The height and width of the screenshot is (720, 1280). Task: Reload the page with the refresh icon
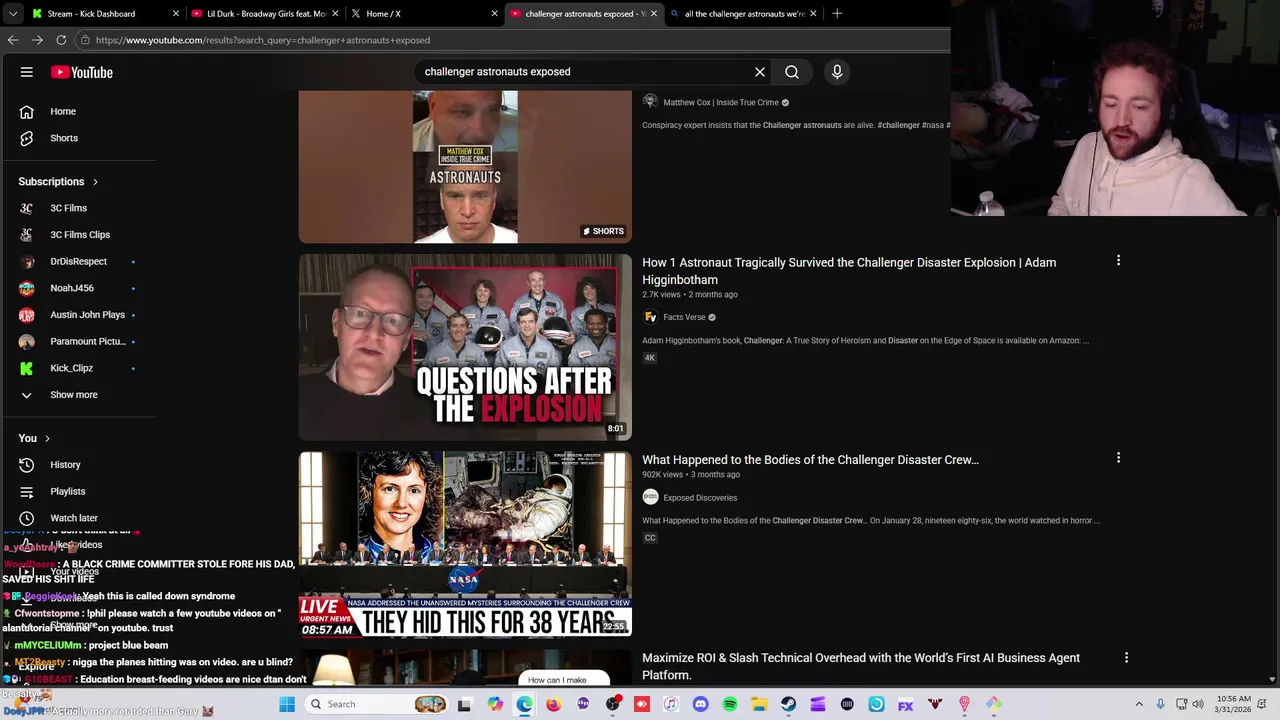coord(61,40)
